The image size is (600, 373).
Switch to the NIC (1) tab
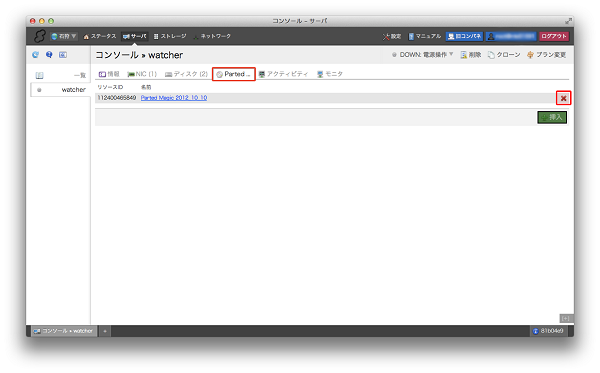pyautogui.click(x=142, y=74)
